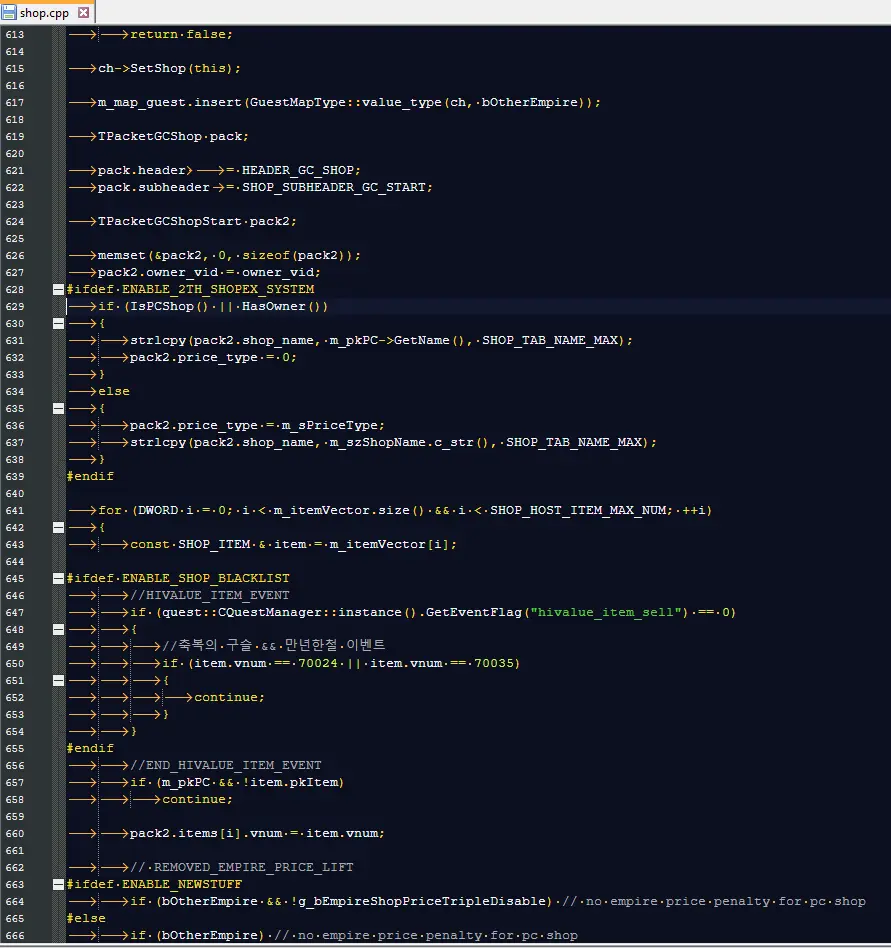This screenshot has width=891, height=948.
Task: Click 'continue;' on line 658
Action: click(198, 800)
